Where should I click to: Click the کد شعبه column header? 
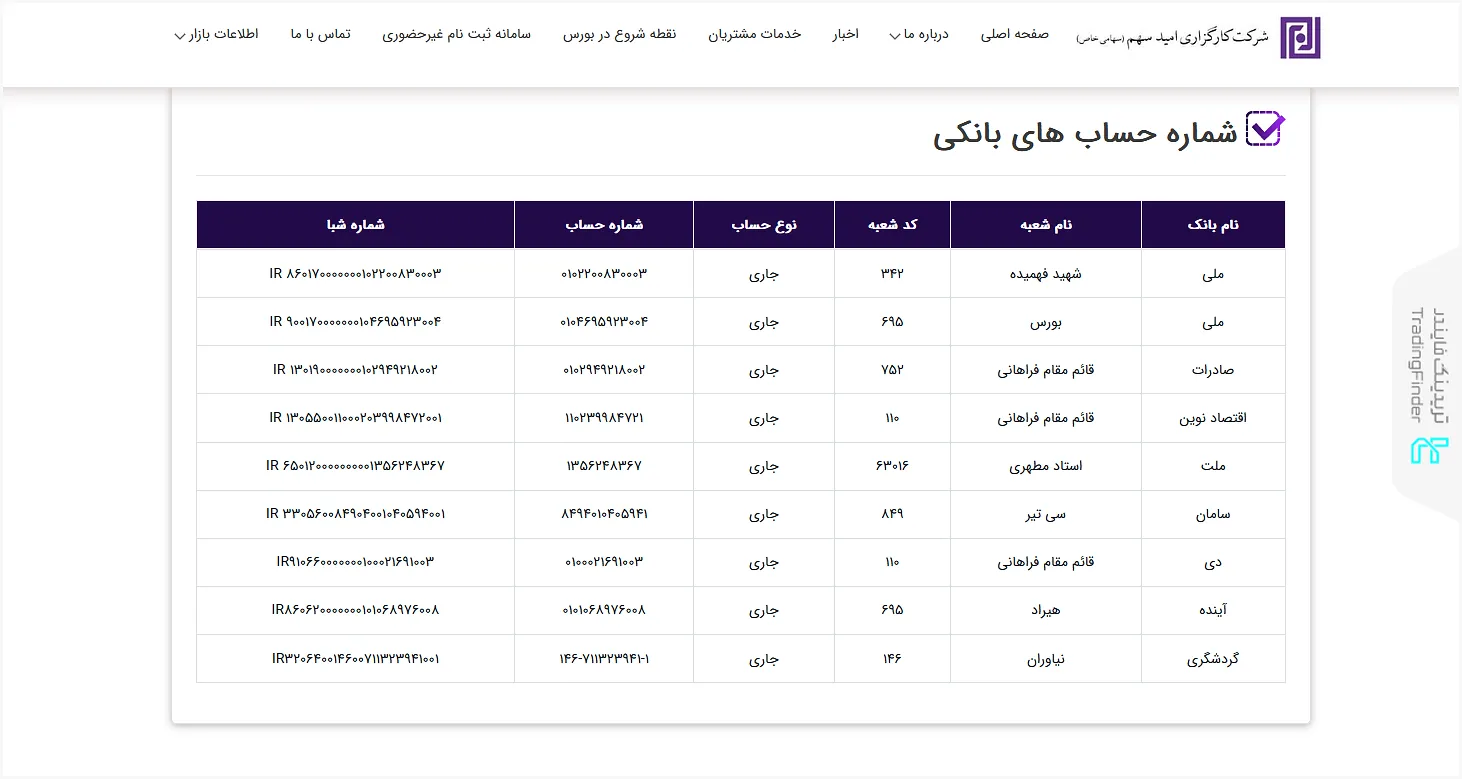point(893,225)
